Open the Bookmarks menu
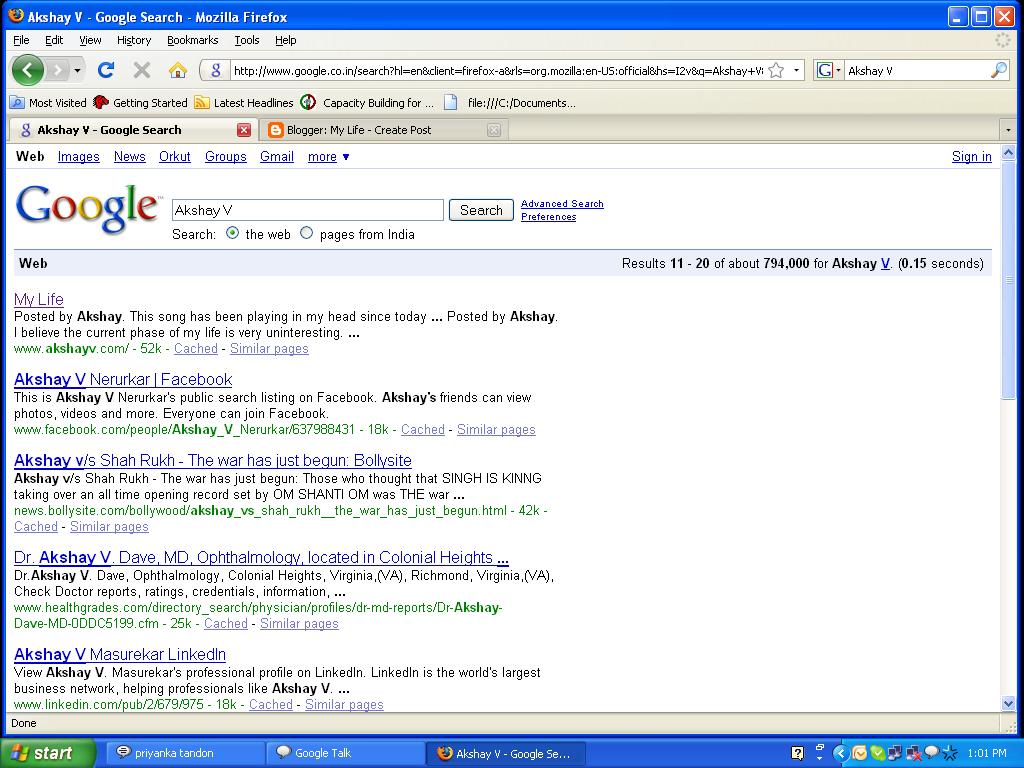This screenshot has width=1024, height=768. click(x=192, y=40)
